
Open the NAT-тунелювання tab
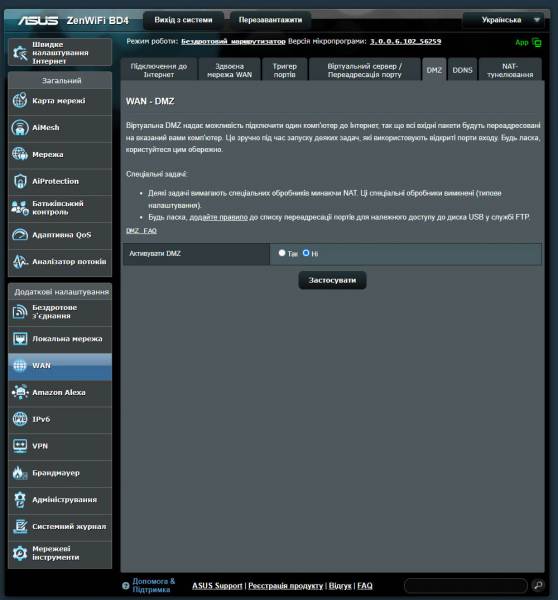pyautogui.click(x=510, y=70)
